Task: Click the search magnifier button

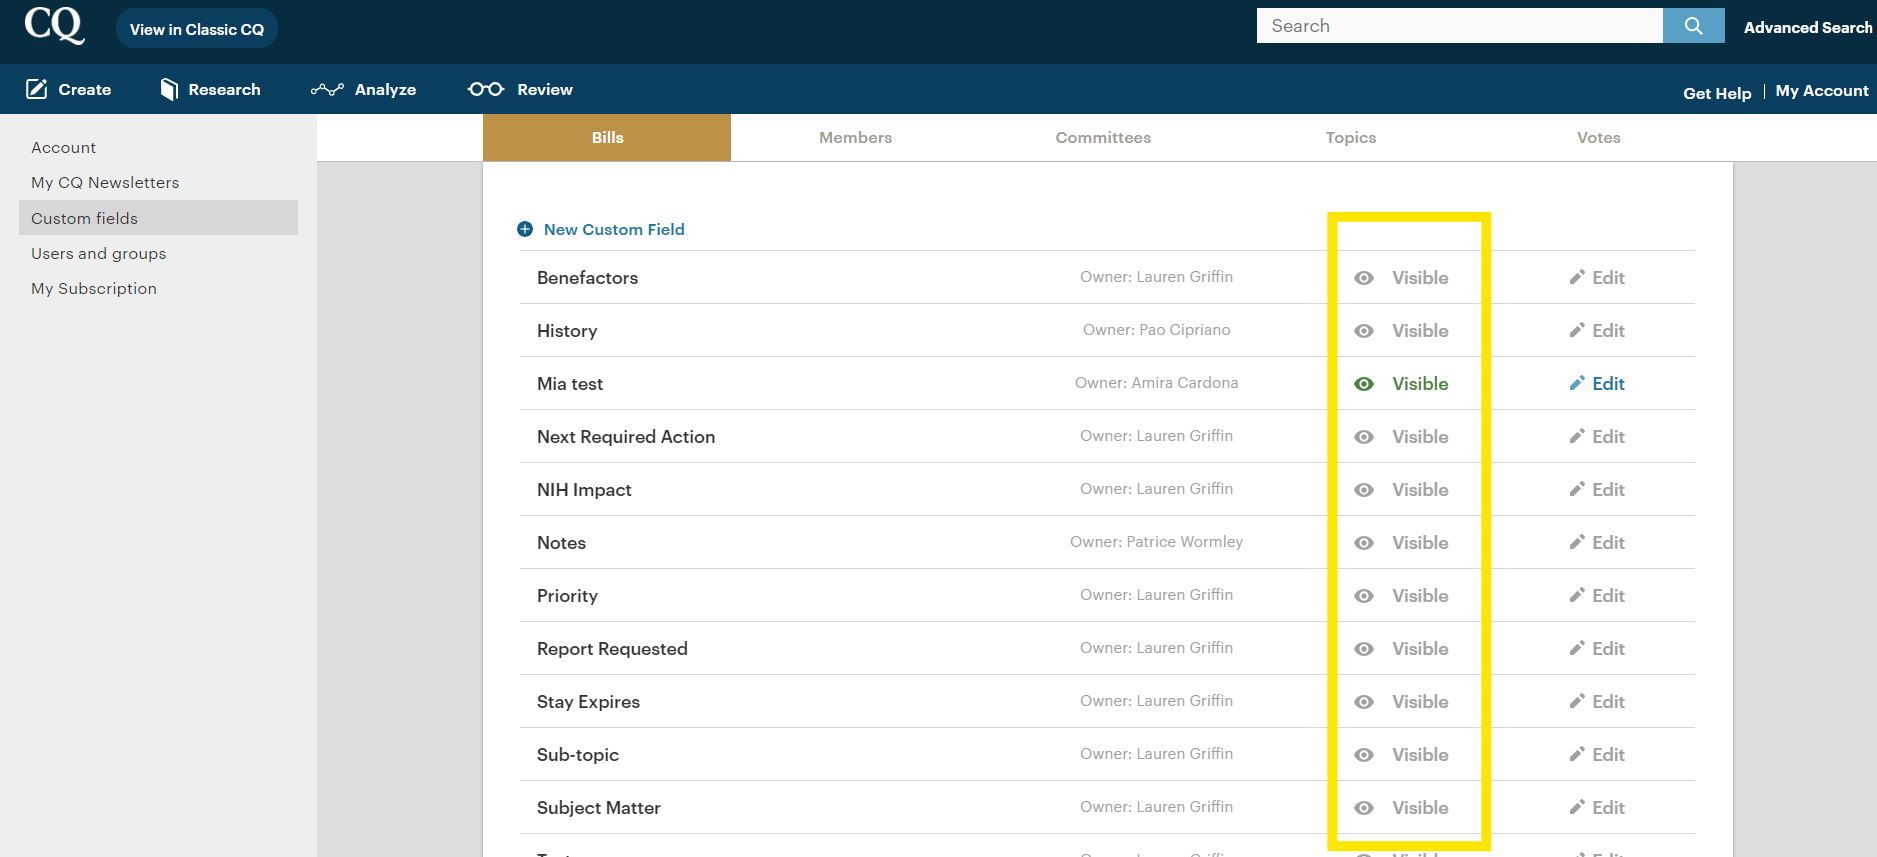Action: [x=1693, y=26]
